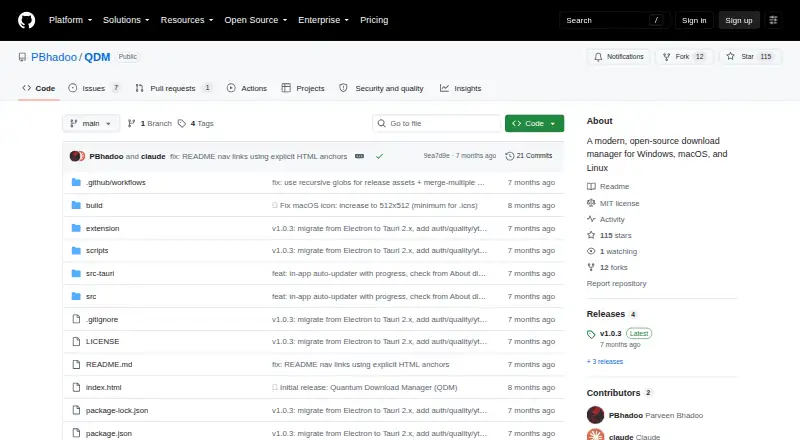This screenshot has height=440, width=800.
Task: View the 21 Commits history
Action: point(529,156)
